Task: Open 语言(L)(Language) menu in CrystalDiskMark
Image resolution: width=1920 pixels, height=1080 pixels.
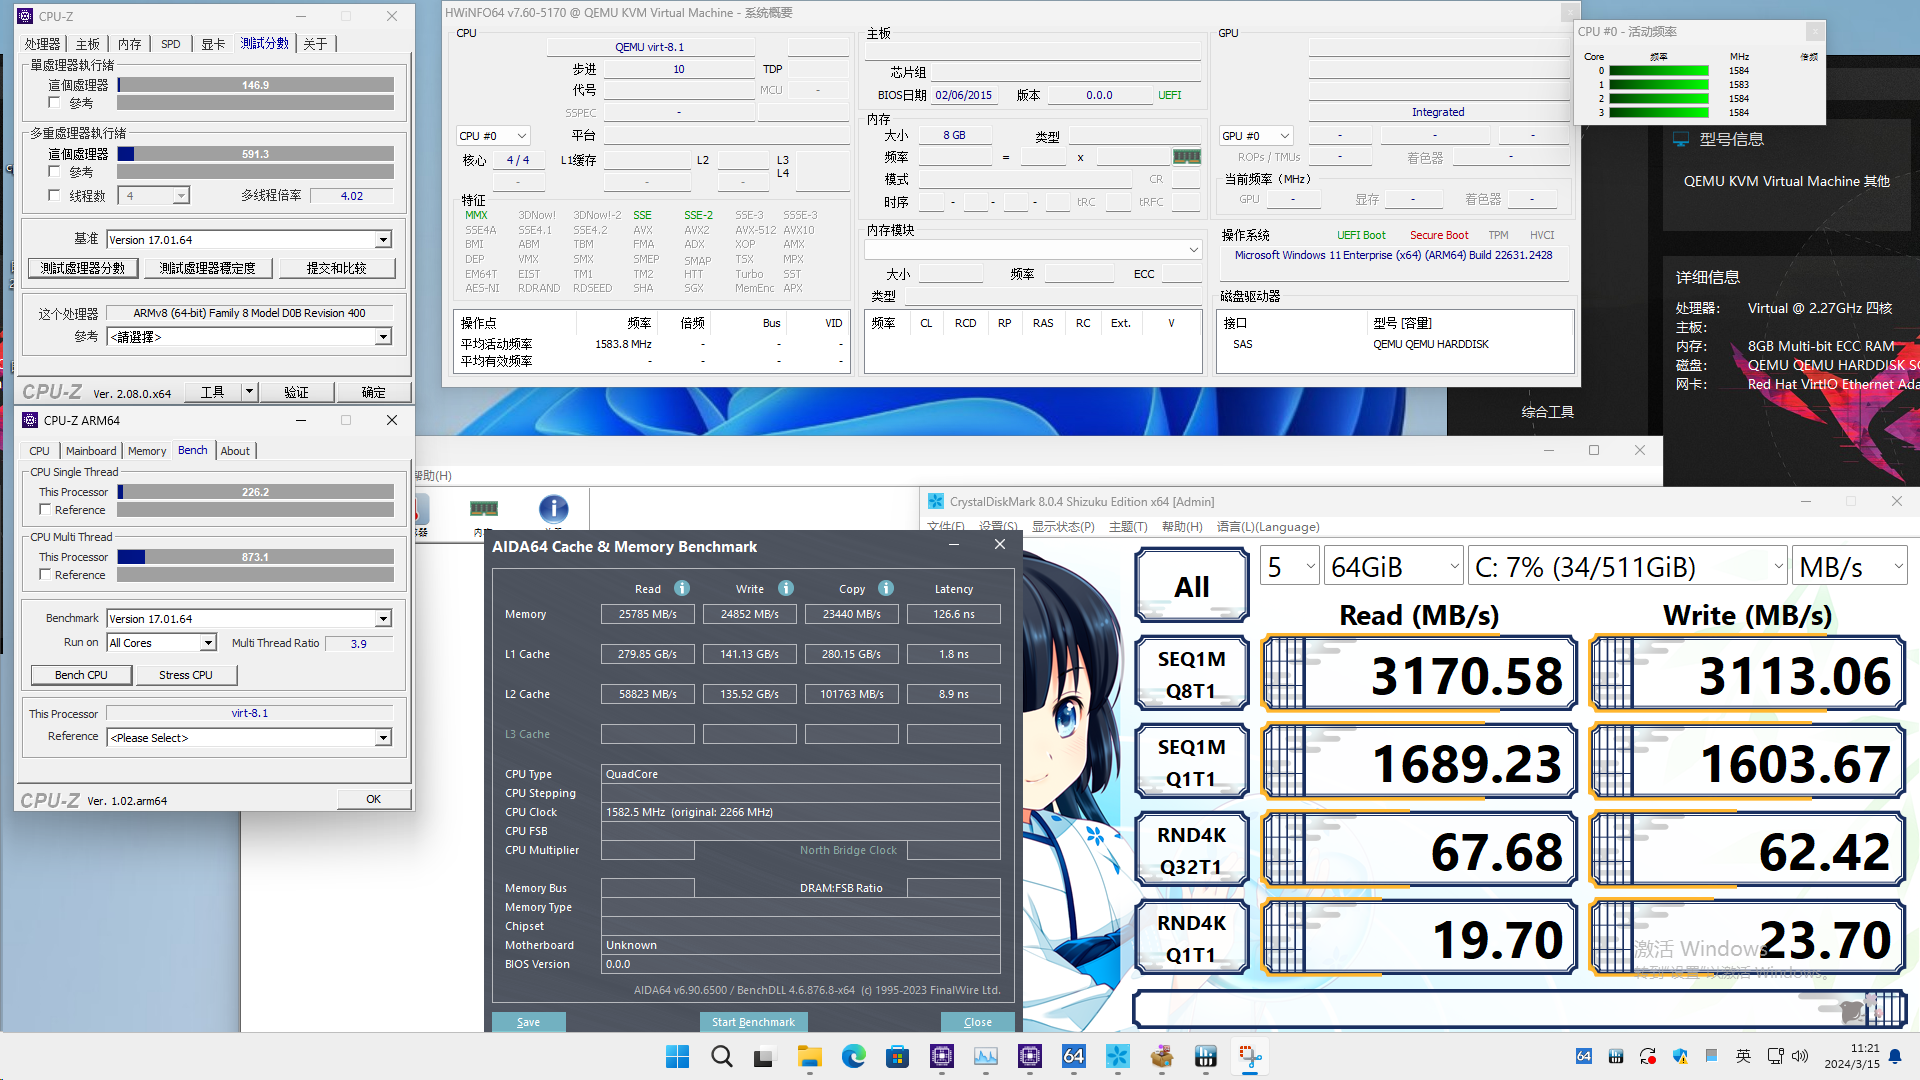Action: (x=1268, y=527)
